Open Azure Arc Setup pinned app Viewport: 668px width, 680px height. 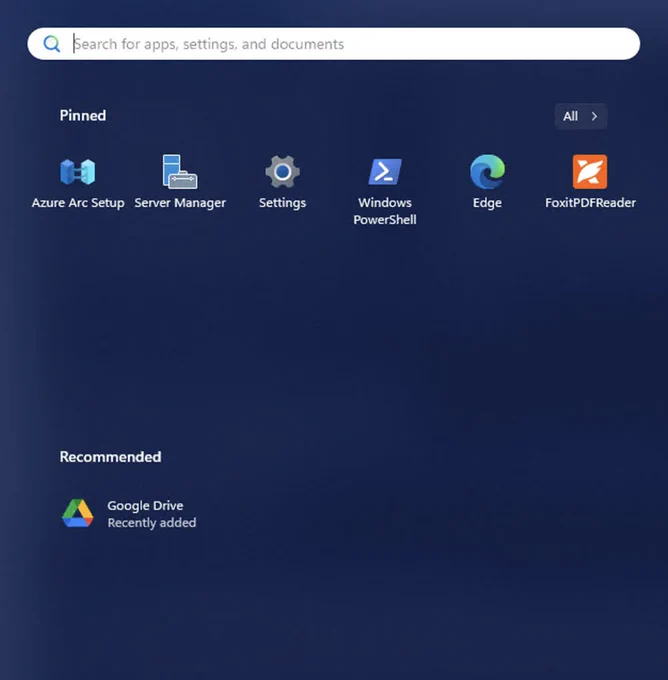click(x=78, y=182)
